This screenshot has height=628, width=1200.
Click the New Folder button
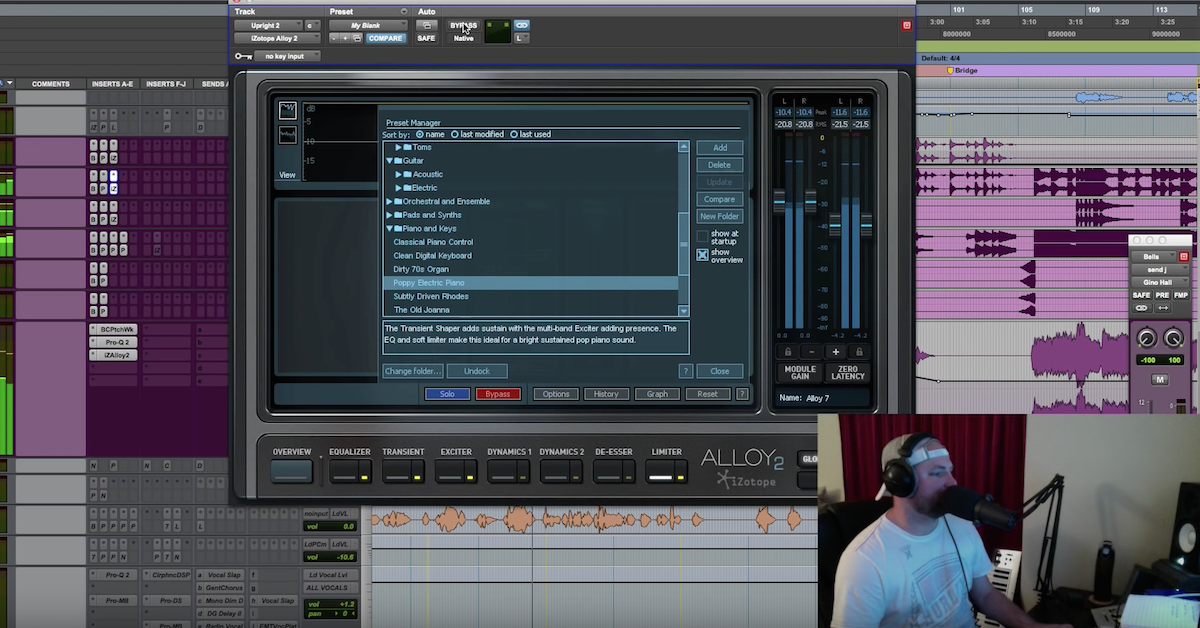click(720, 216)
